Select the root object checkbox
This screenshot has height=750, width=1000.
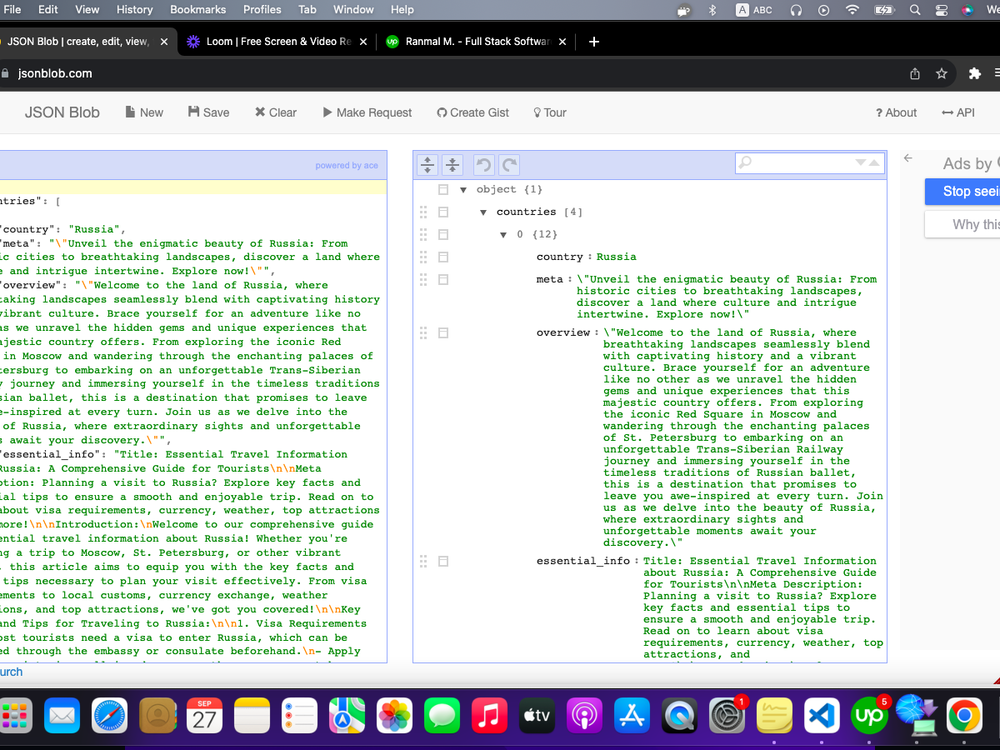point(445,189)
